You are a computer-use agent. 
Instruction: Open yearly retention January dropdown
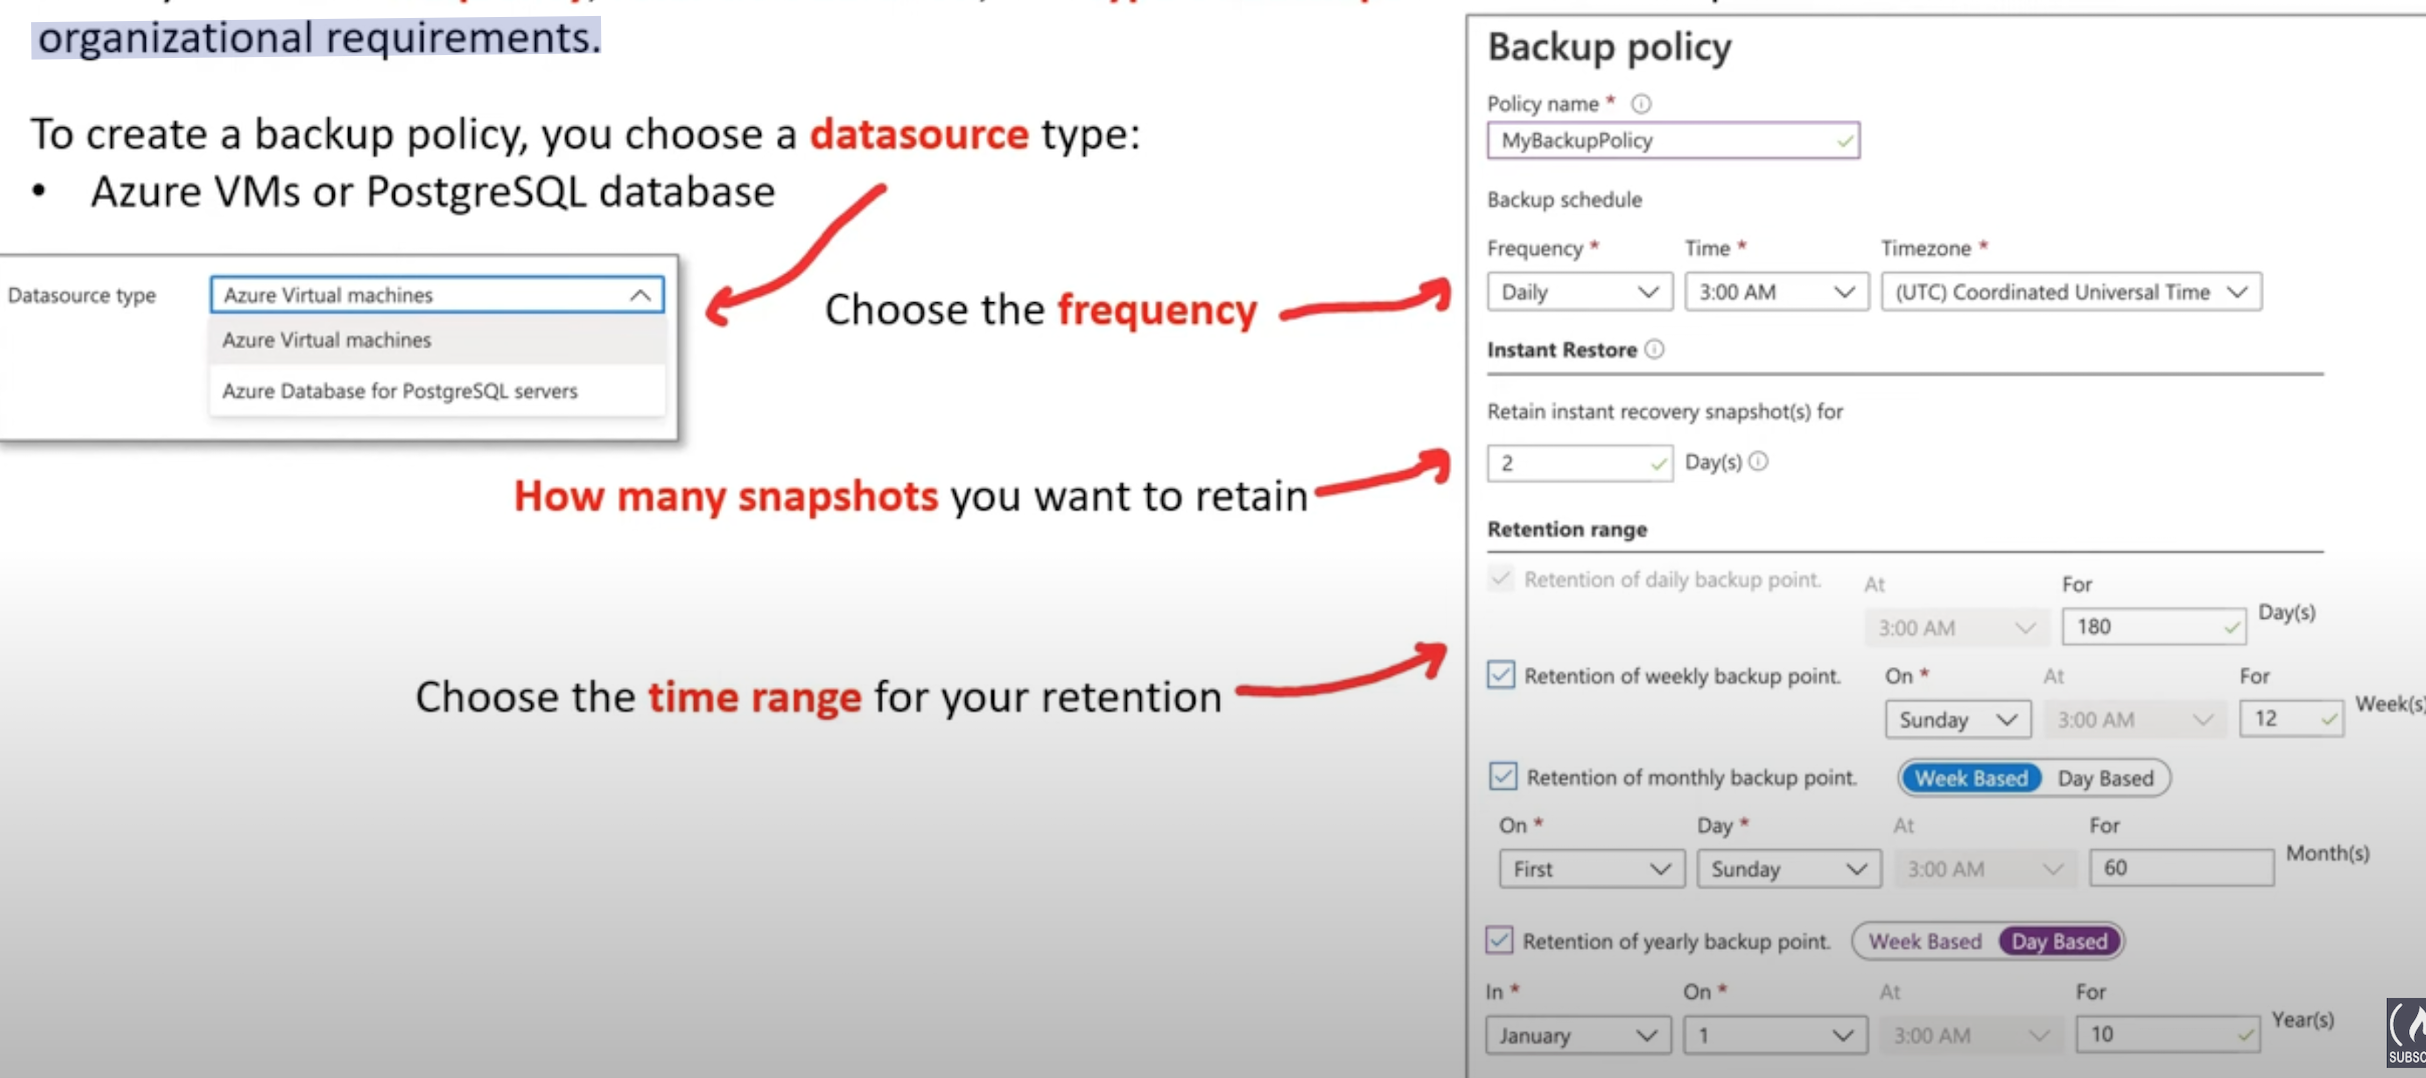point(1577,1035)
